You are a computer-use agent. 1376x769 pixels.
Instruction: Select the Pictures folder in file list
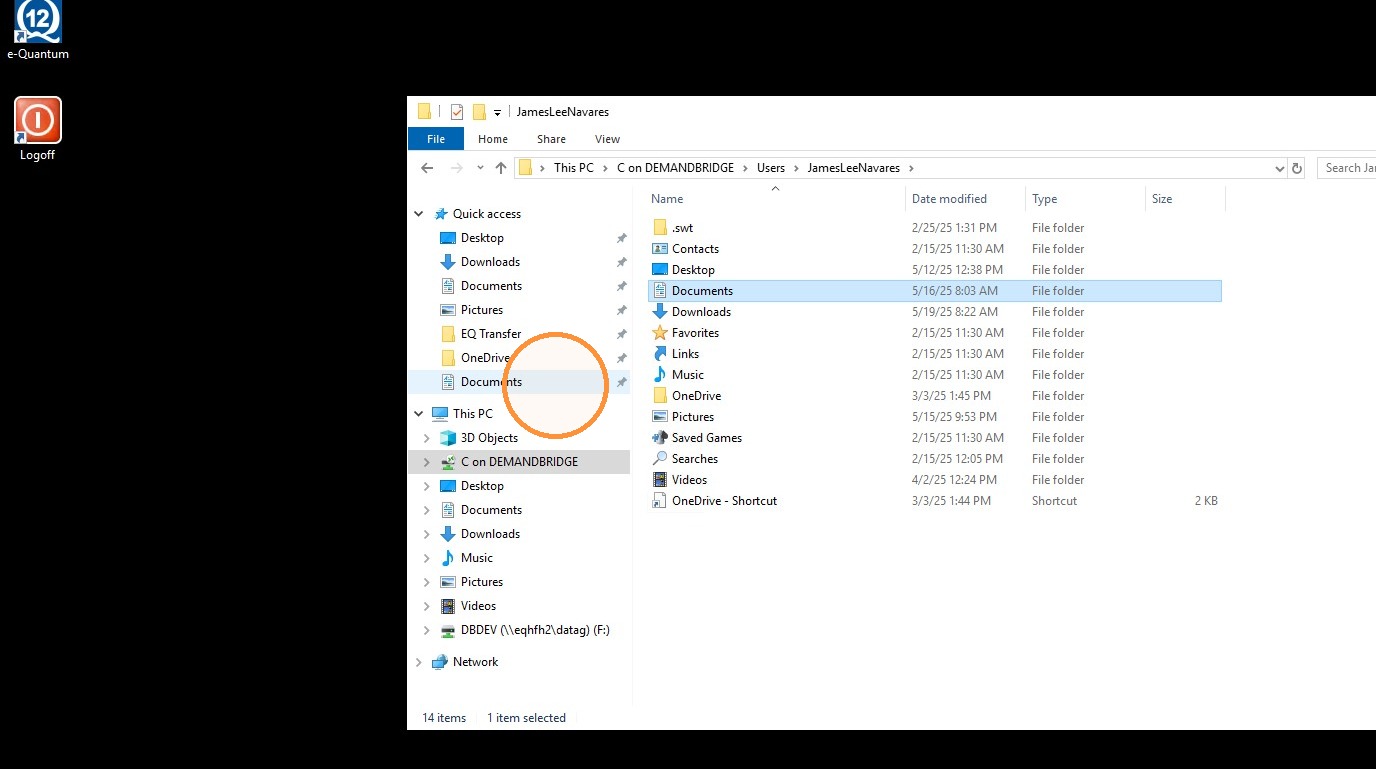693,417
